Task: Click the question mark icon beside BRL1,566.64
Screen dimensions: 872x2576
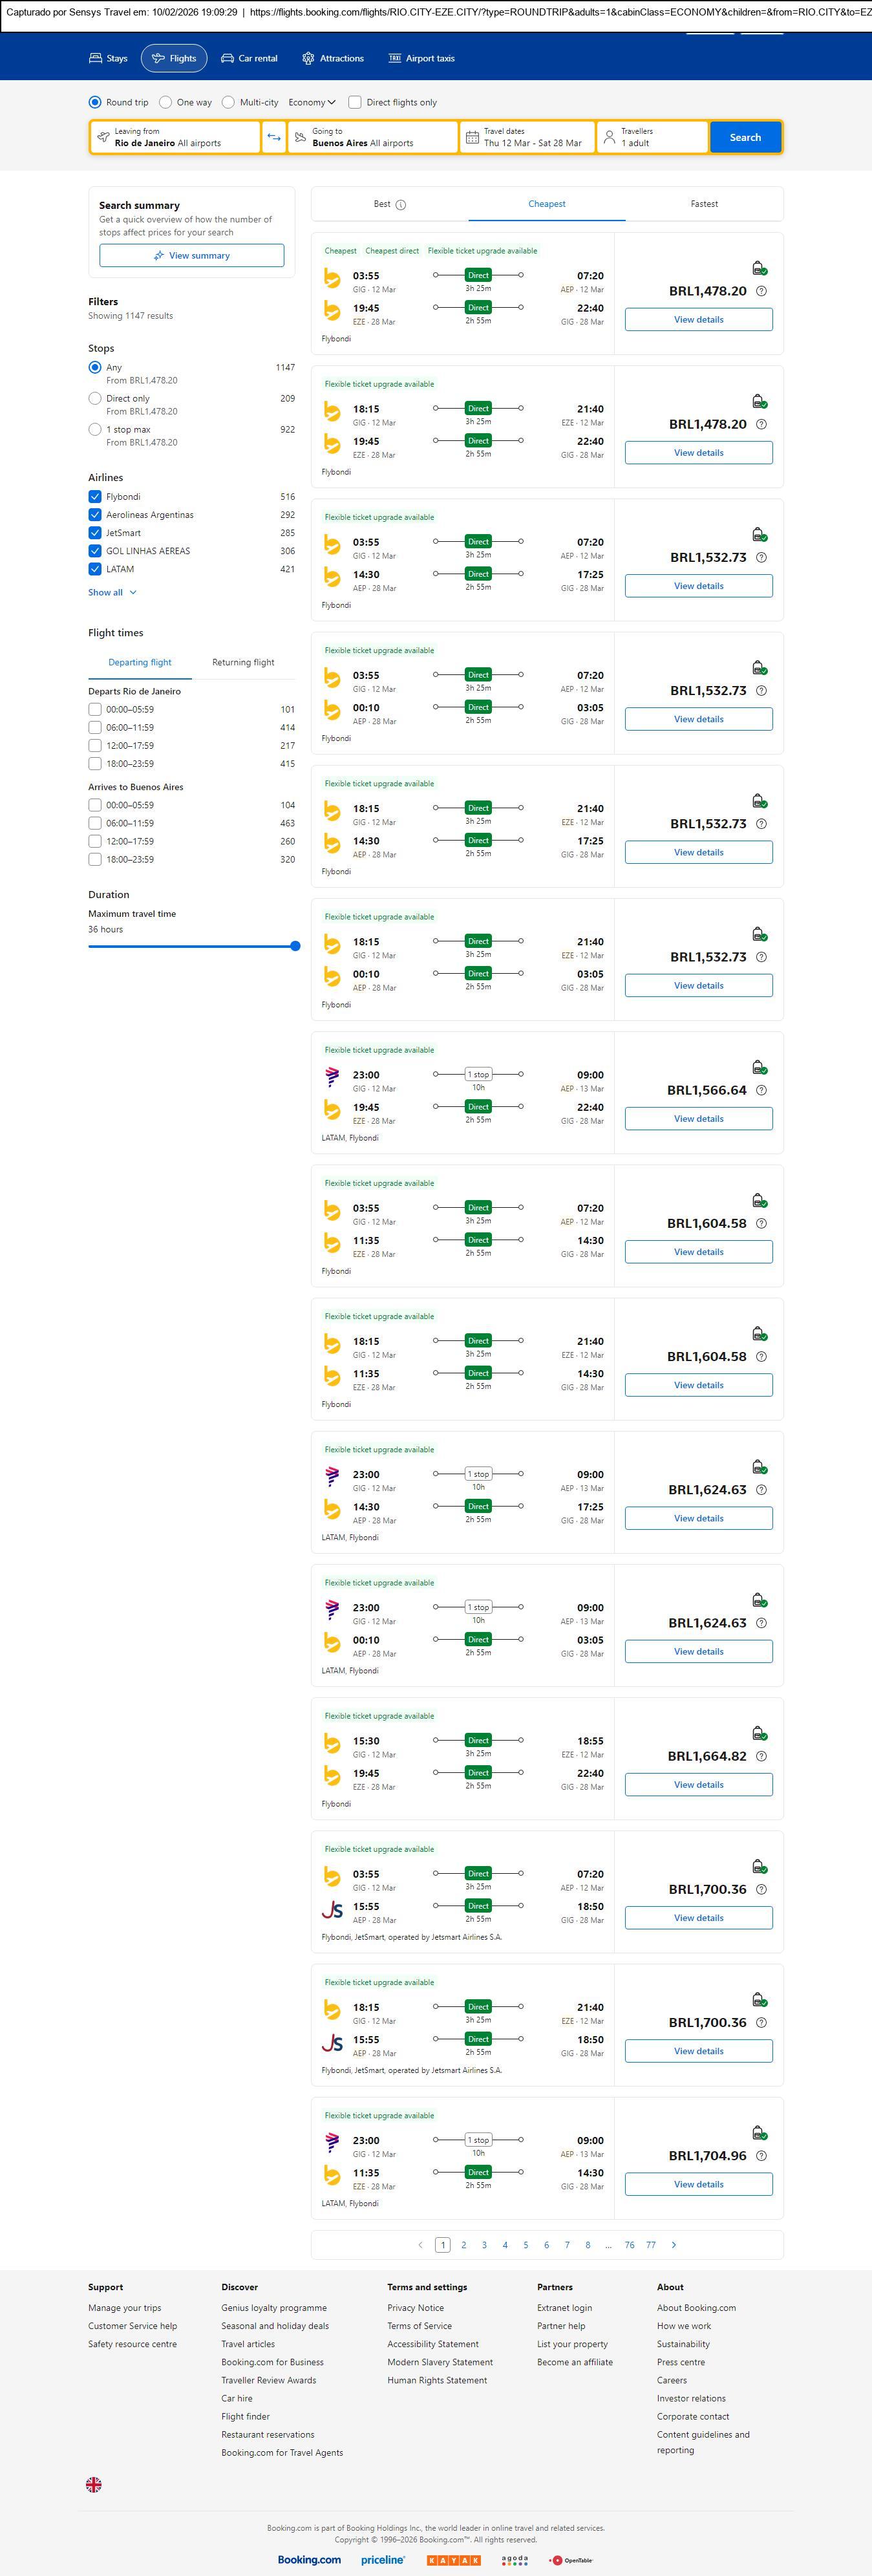Action: point(761,1090)
